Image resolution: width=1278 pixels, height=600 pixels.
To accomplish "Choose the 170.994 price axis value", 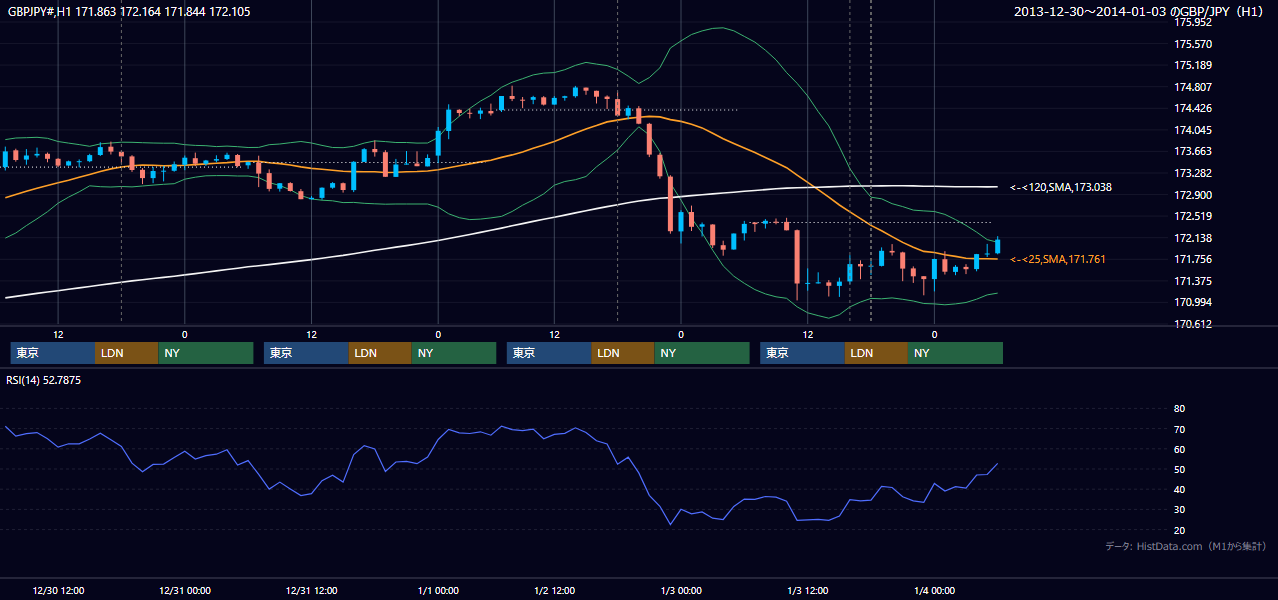I will [1193, 302].
